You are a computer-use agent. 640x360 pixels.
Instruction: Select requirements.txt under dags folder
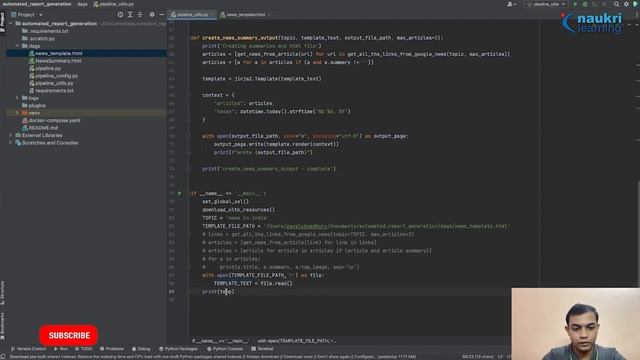coord(54,91)
